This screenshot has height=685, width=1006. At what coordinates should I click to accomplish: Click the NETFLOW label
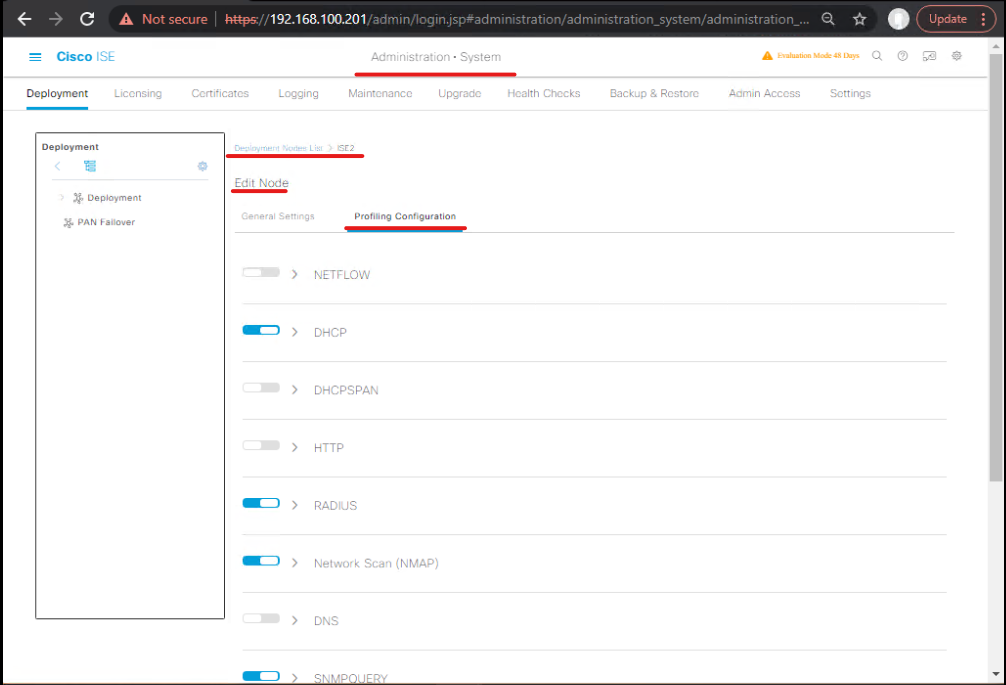342,275
